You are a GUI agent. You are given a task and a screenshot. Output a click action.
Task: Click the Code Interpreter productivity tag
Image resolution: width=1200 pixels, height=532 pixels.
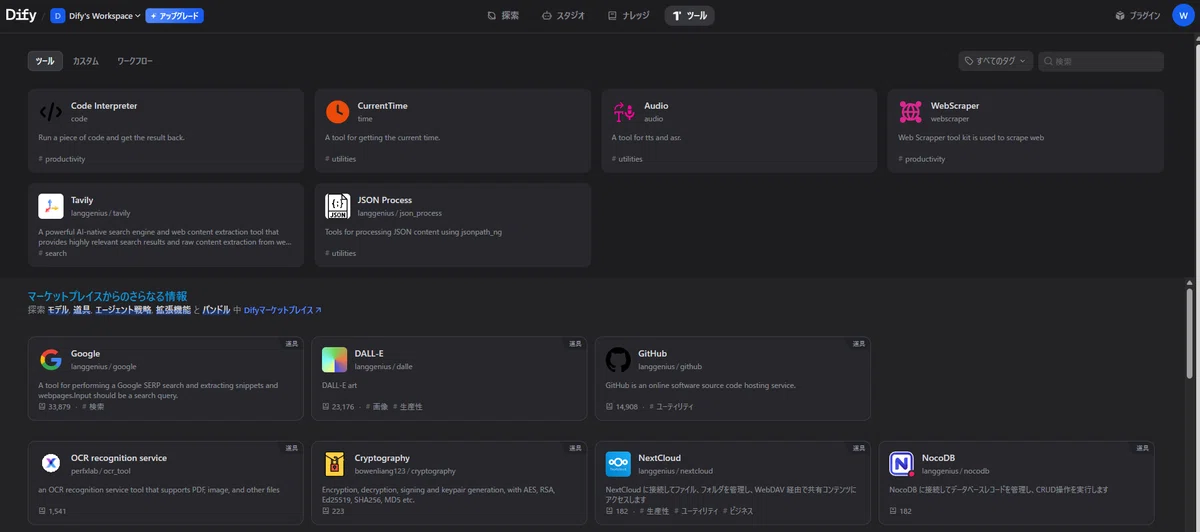(62, 159)
